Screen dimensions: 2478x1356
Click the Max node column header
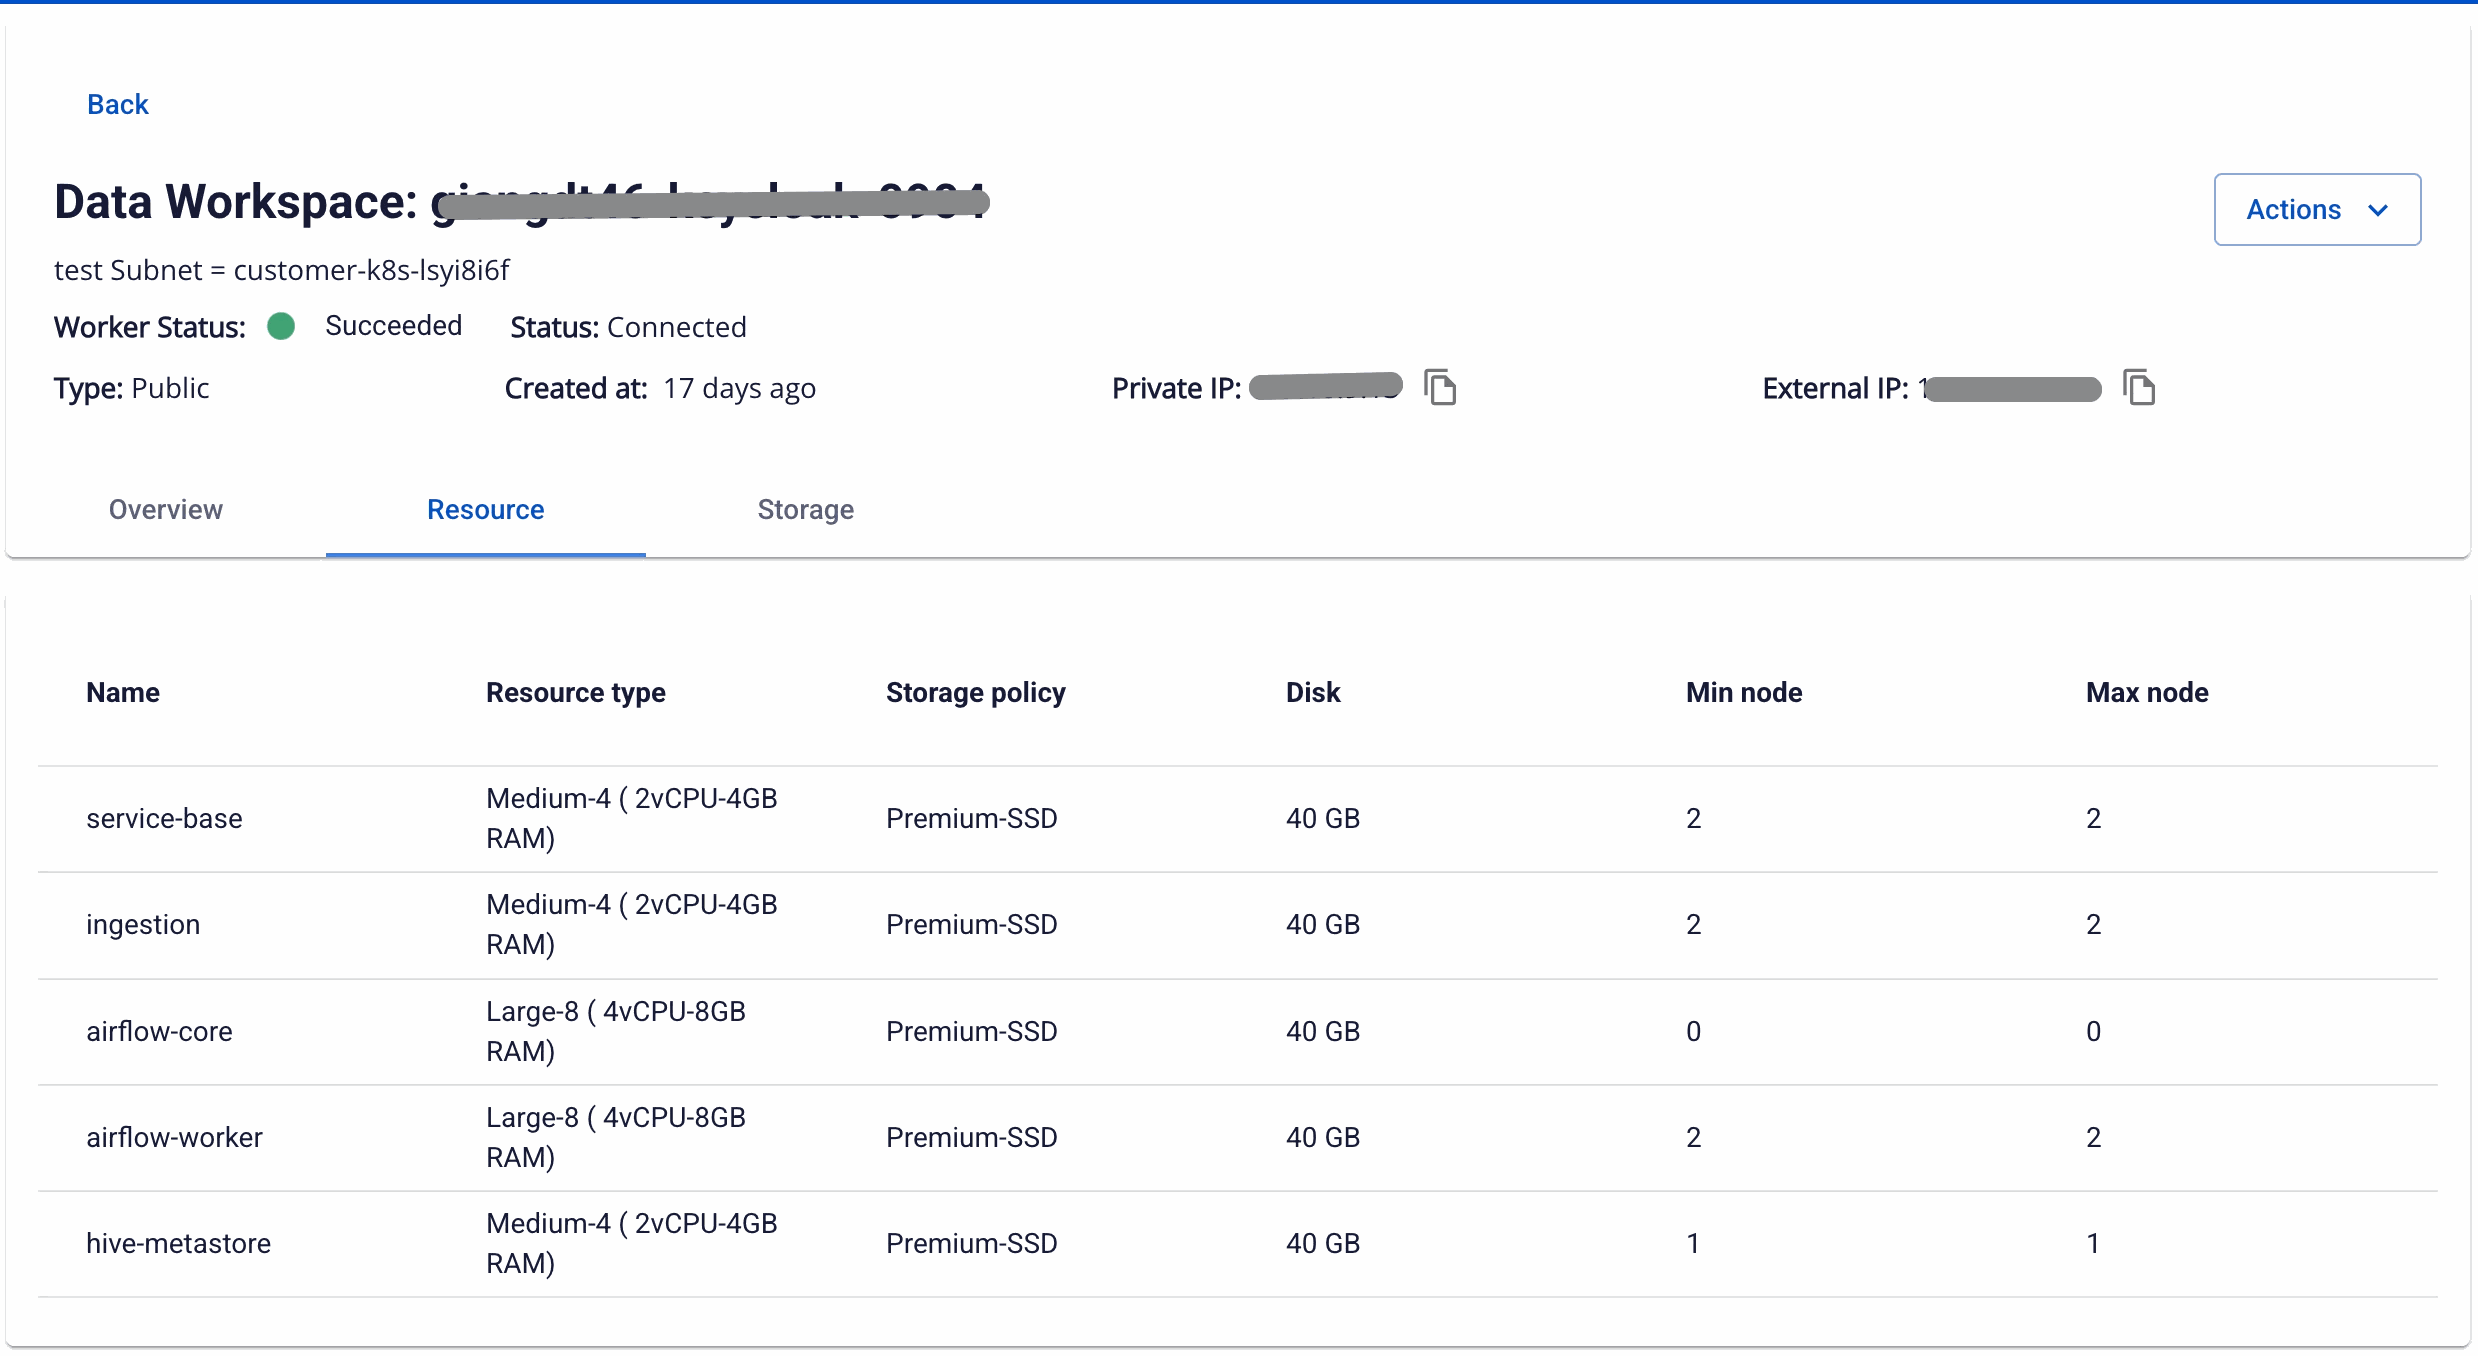[x=2147, y=692]
